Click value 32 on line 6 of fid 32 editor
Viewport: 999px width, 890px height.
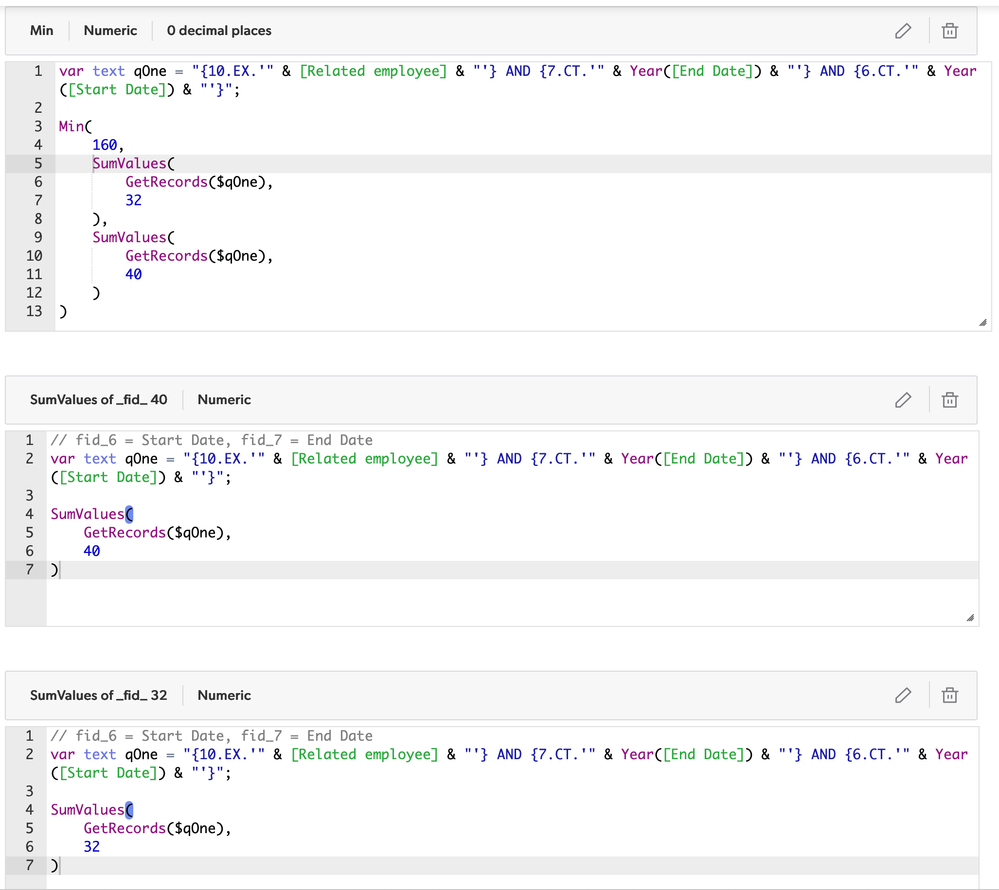coord(92,847)
